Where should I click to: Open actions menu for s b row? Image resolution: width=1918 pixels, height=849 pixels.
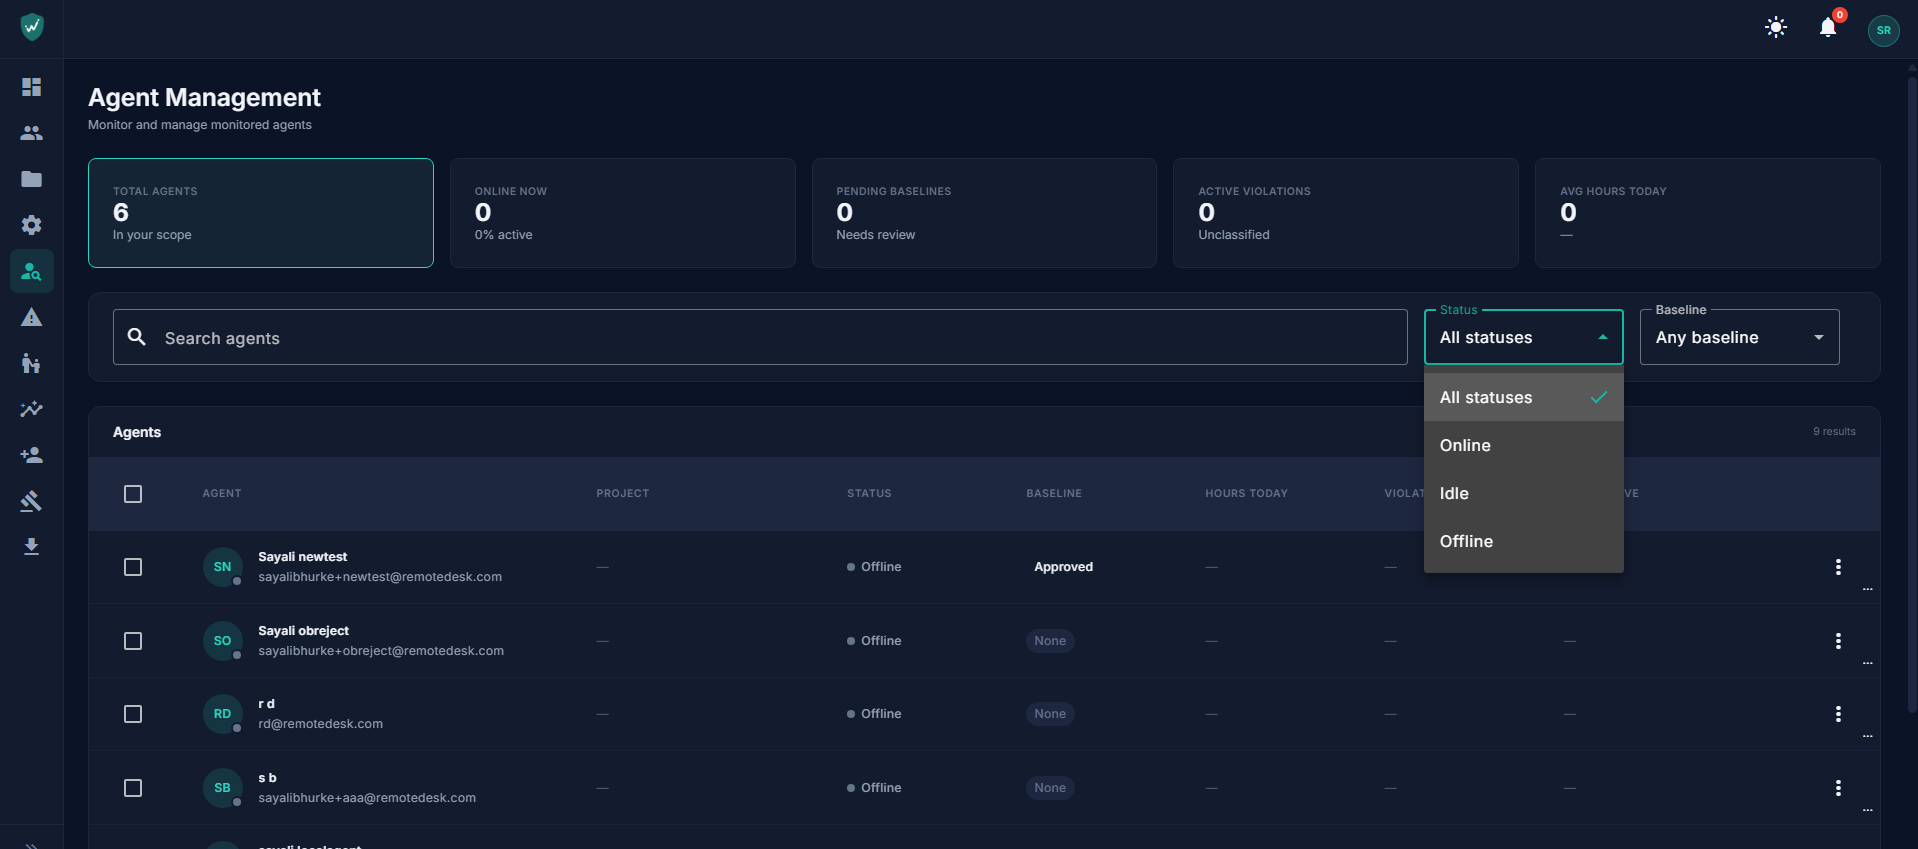pos(1838,788)
